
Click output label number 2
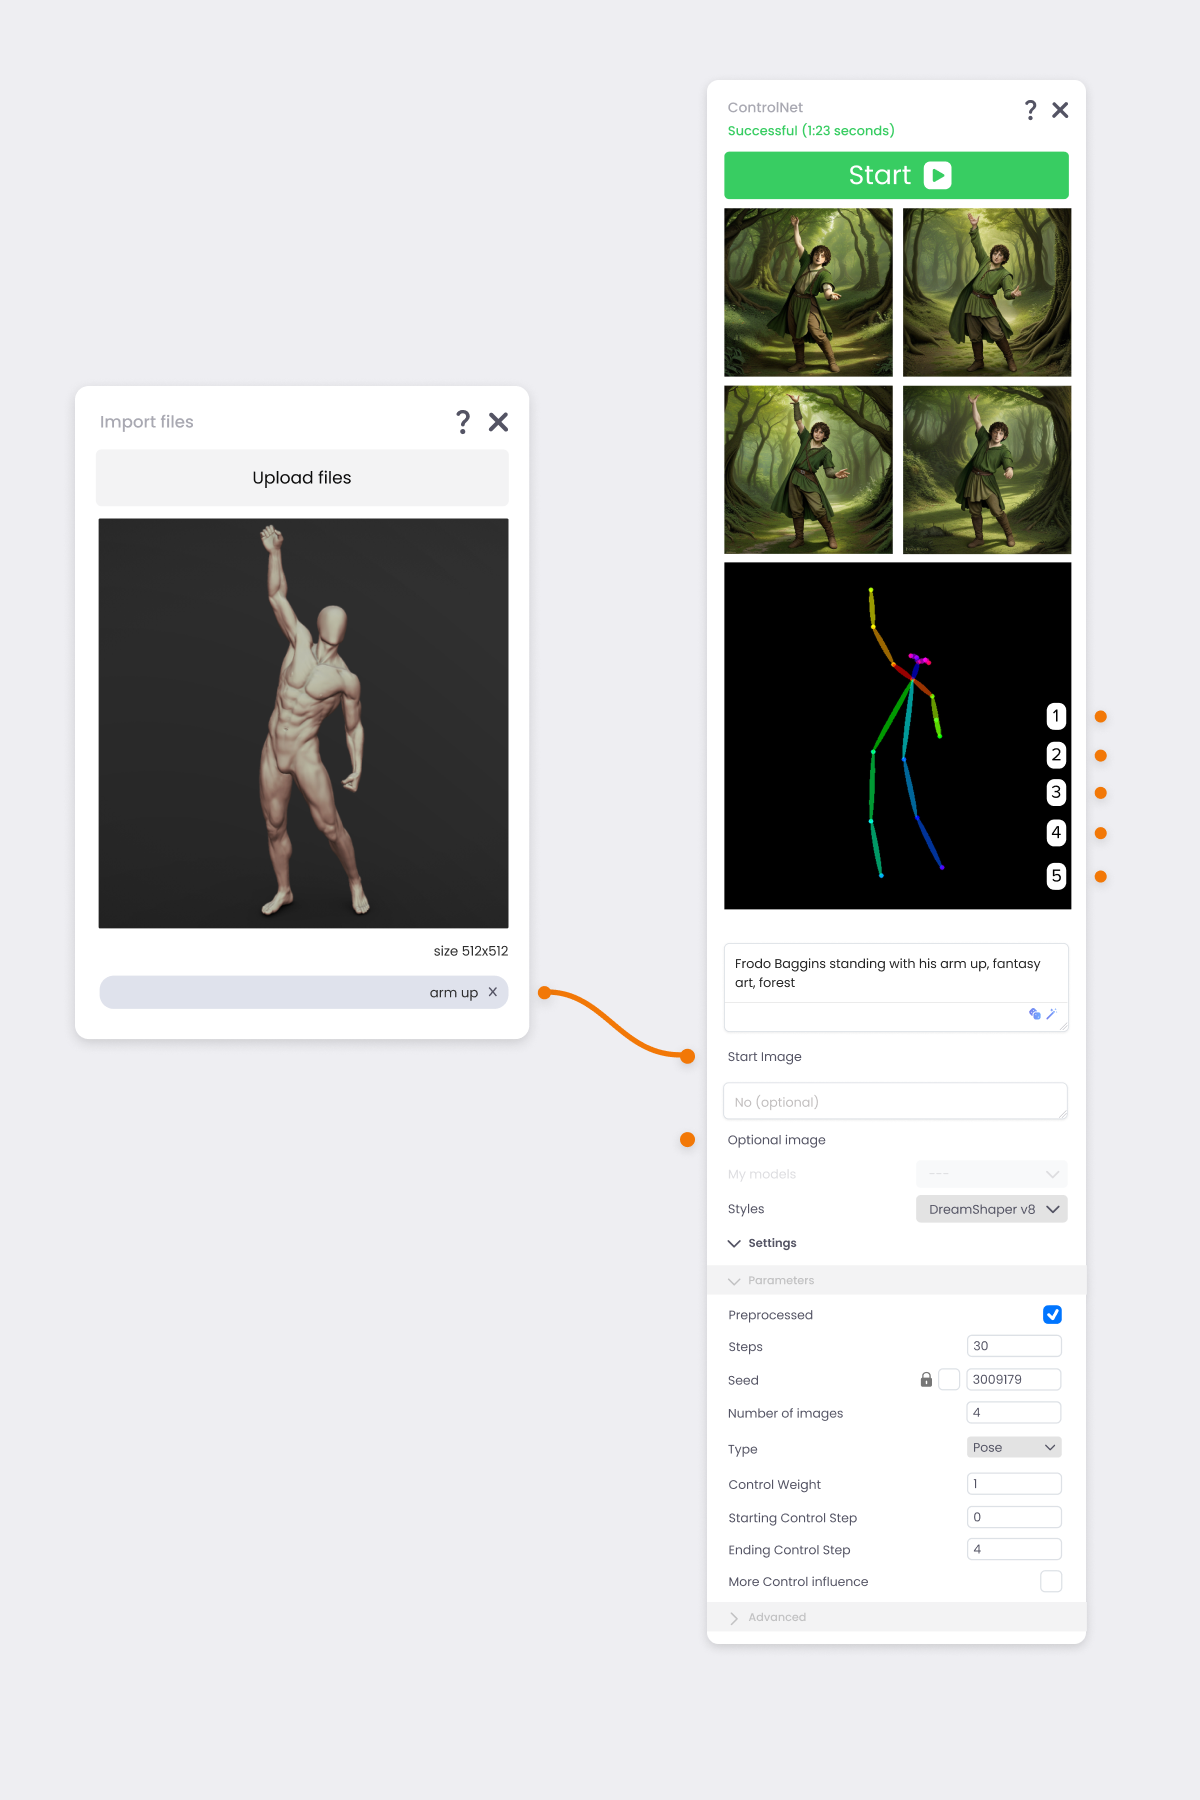coord(1056,755)
